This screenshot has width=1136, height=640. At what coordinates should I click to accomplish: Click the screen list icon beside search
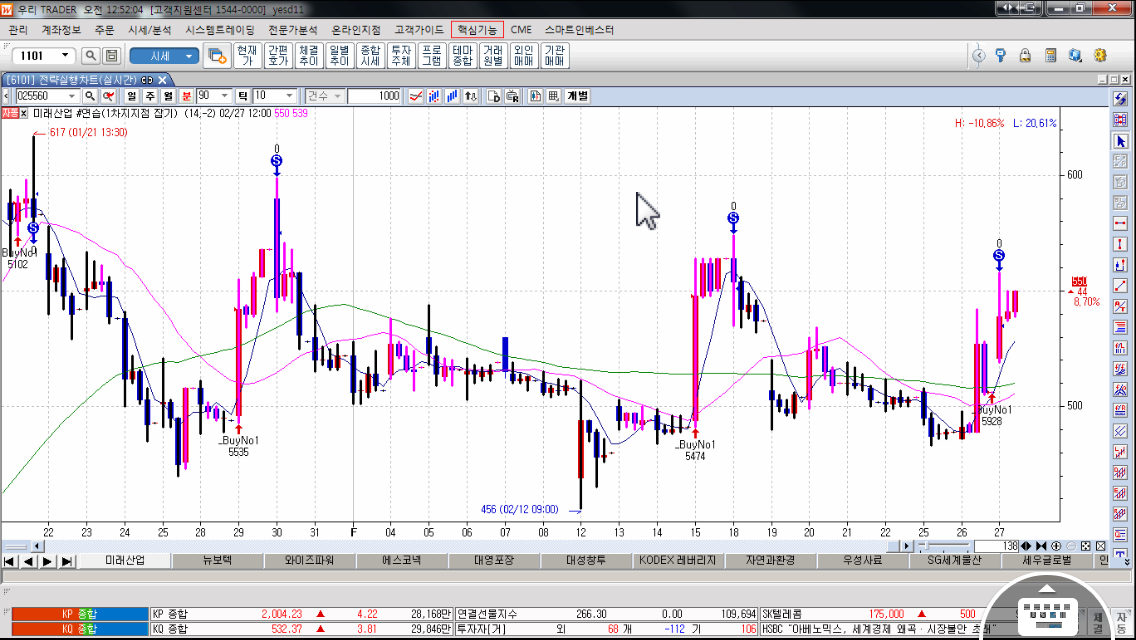[112, 56]
